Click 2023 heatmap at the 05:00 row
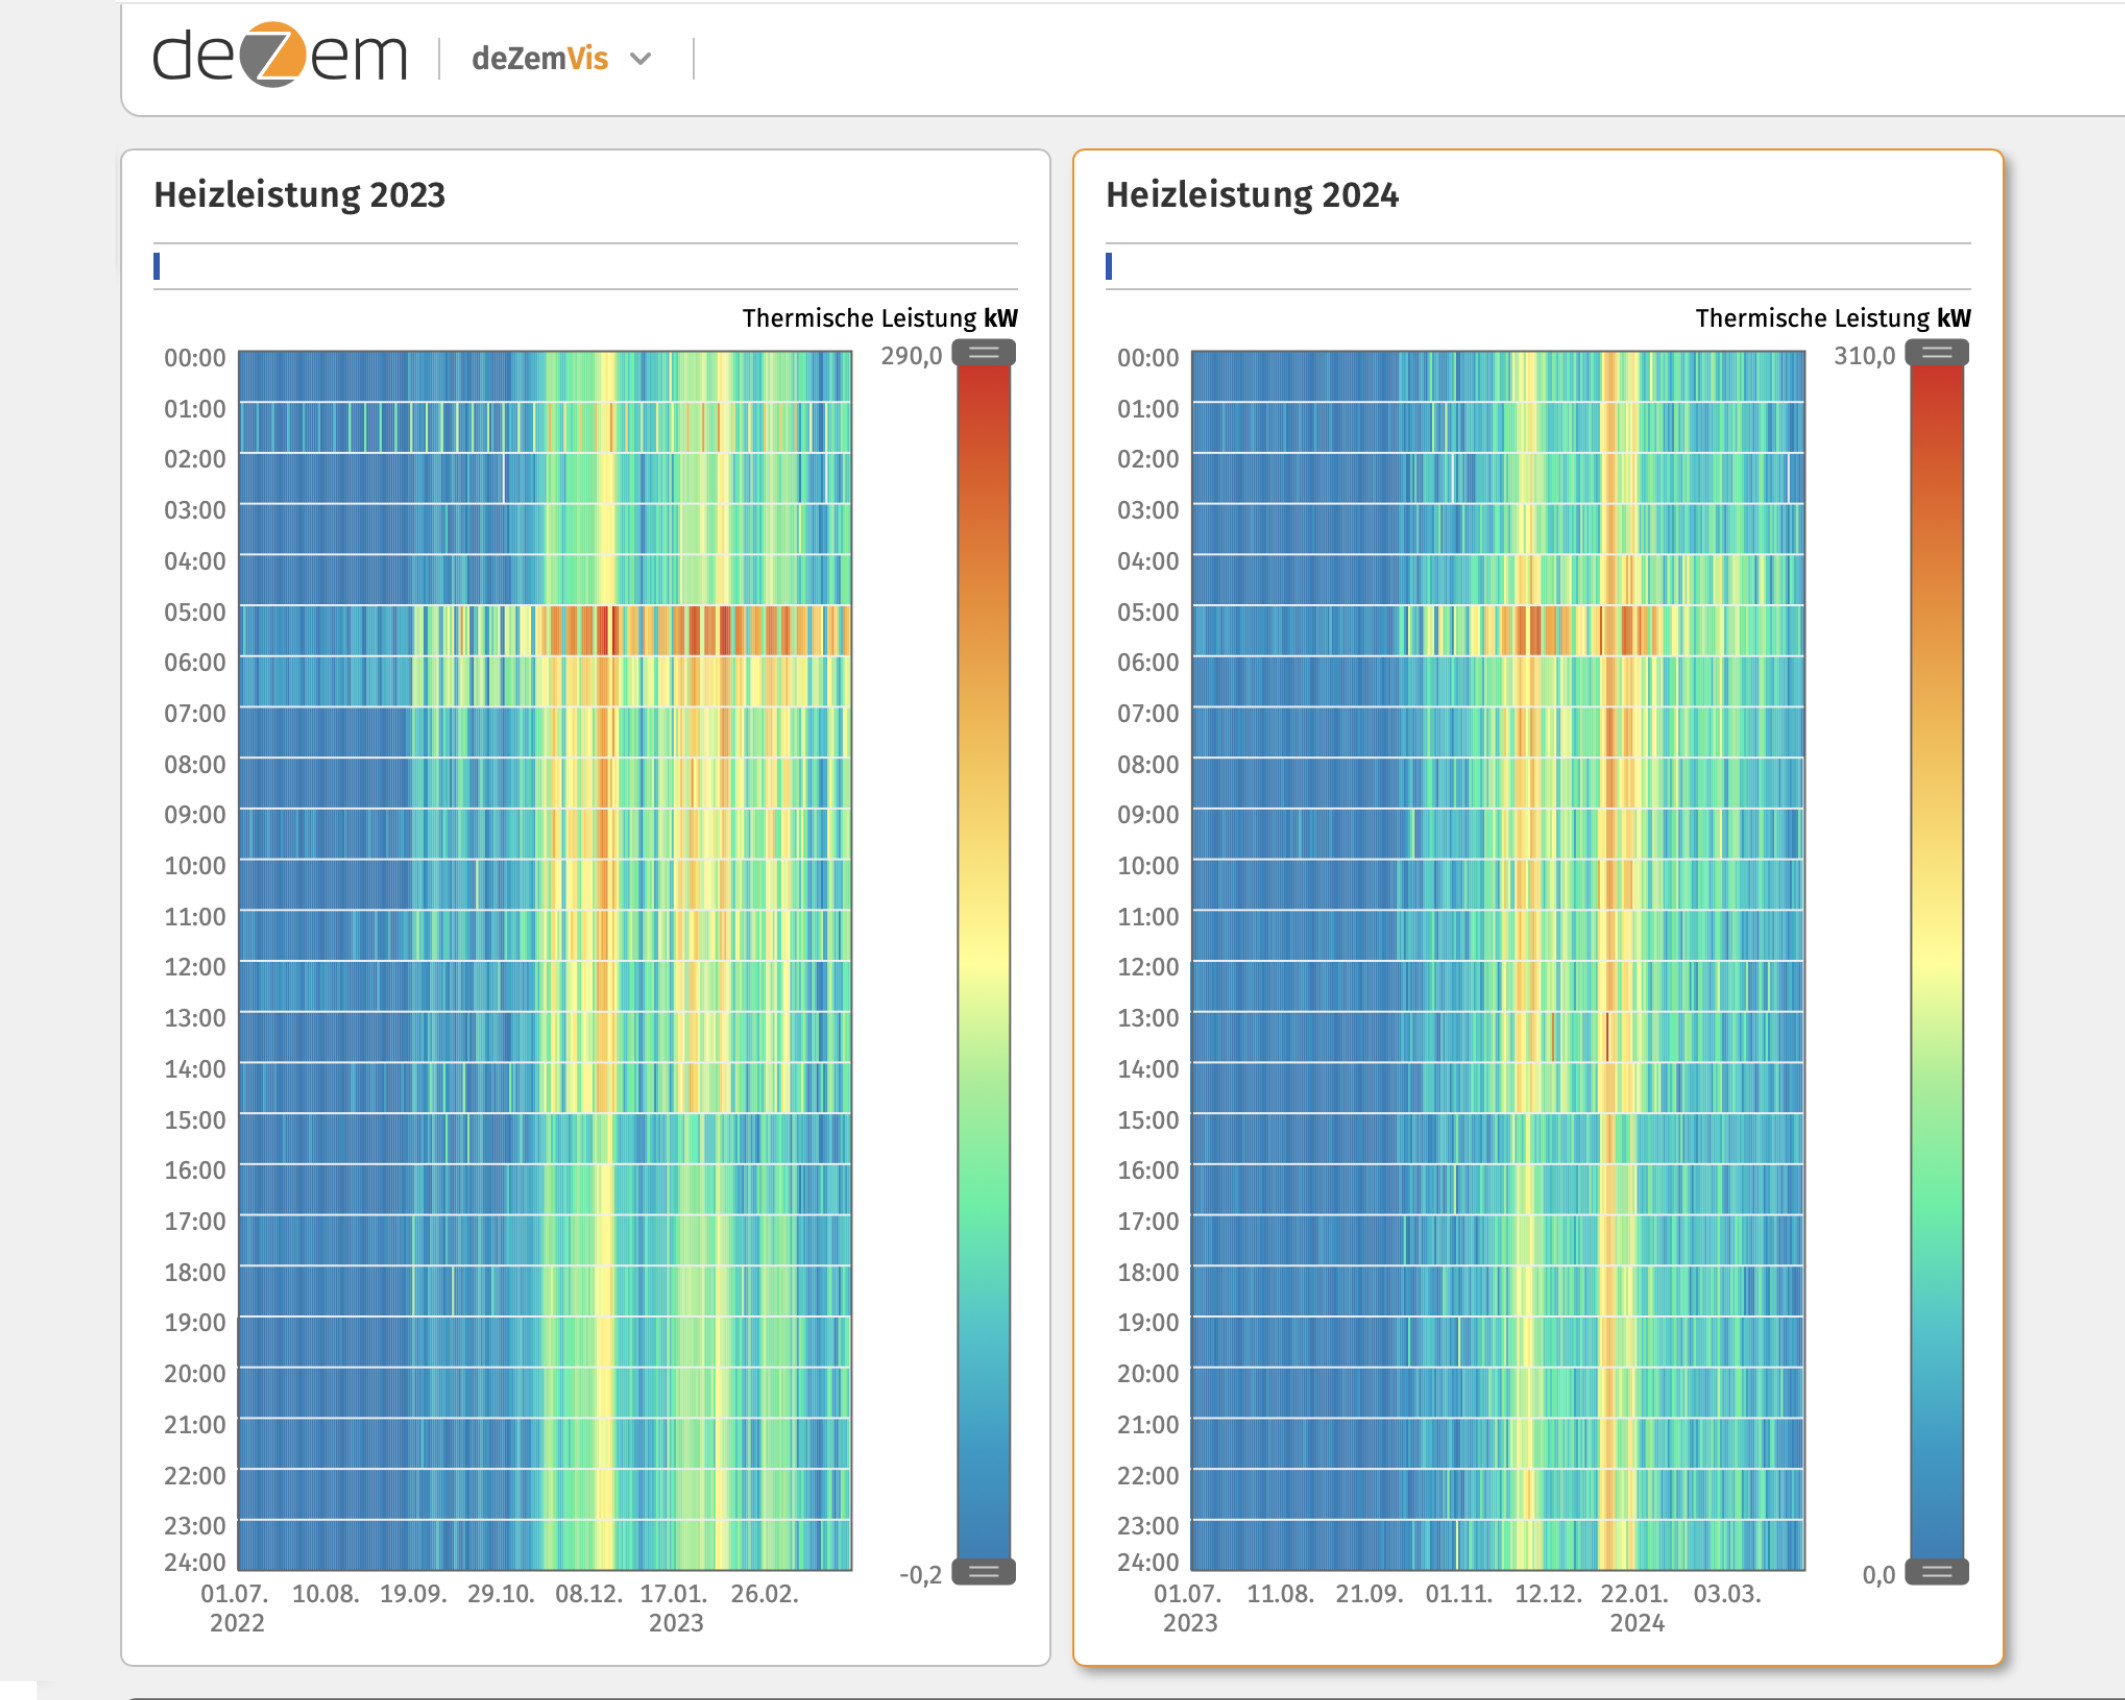 pyautogui.click(x=545, y=630)
